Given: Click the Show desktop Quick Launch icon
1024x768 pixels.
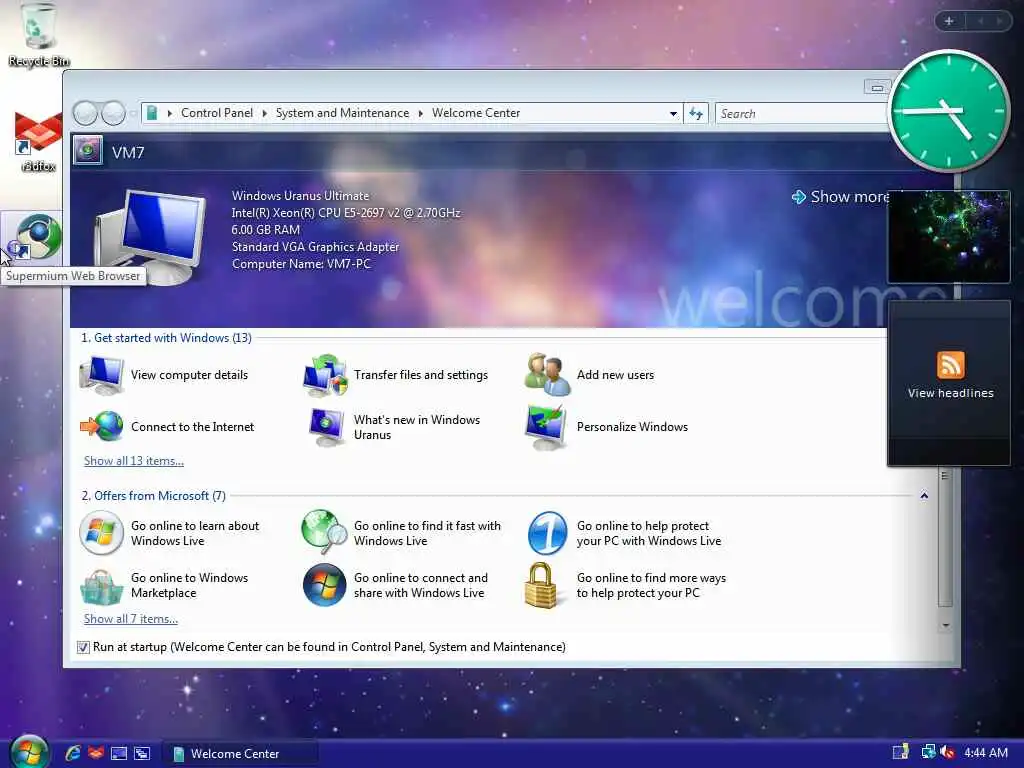Looking at the screenshot, I should (119, 754).
